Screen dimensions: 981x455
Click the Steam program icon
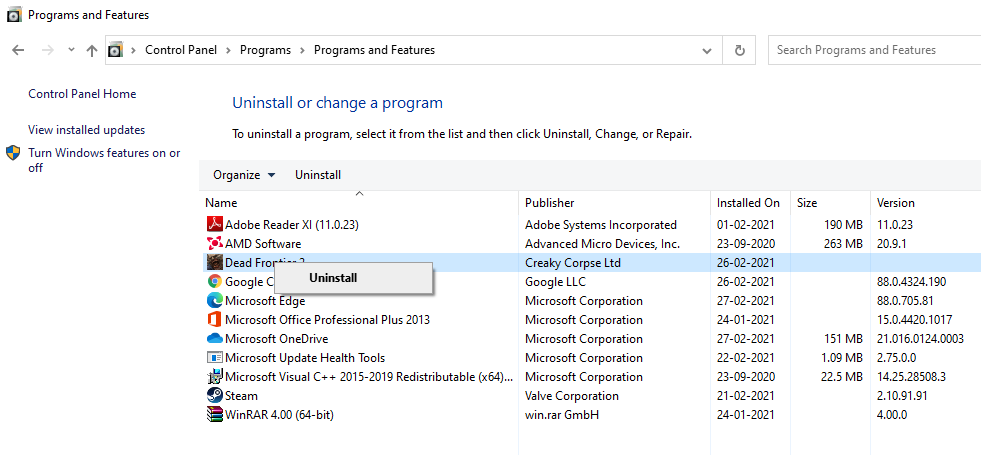pyautogui.click(x=215, y=396)
